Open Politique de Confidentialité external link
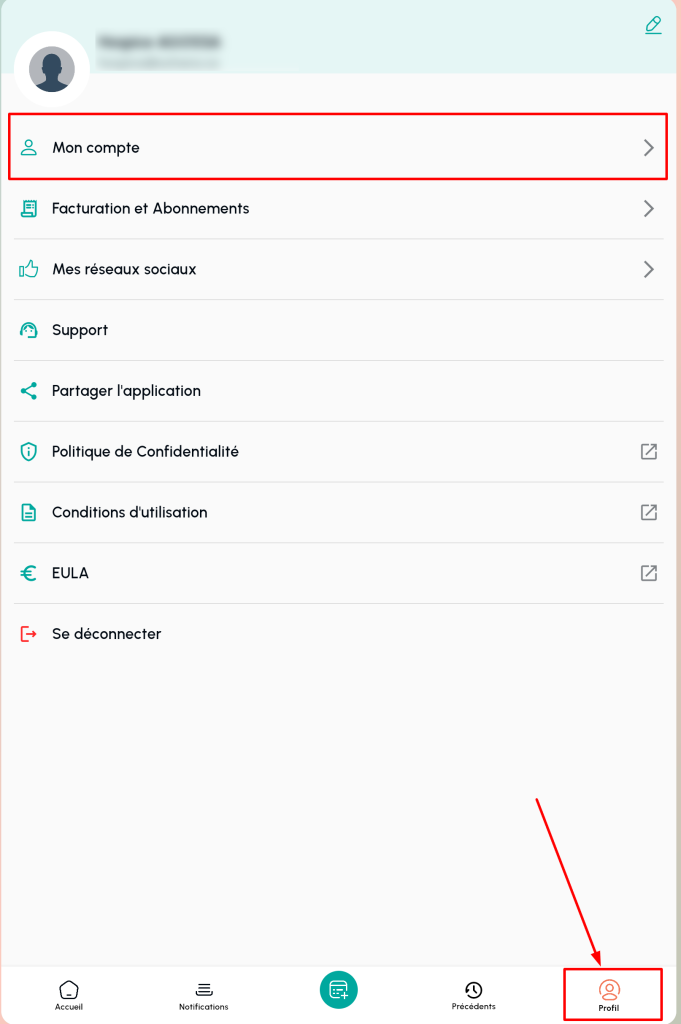Viewport: 681px width, 1024px height. (648, 452)
